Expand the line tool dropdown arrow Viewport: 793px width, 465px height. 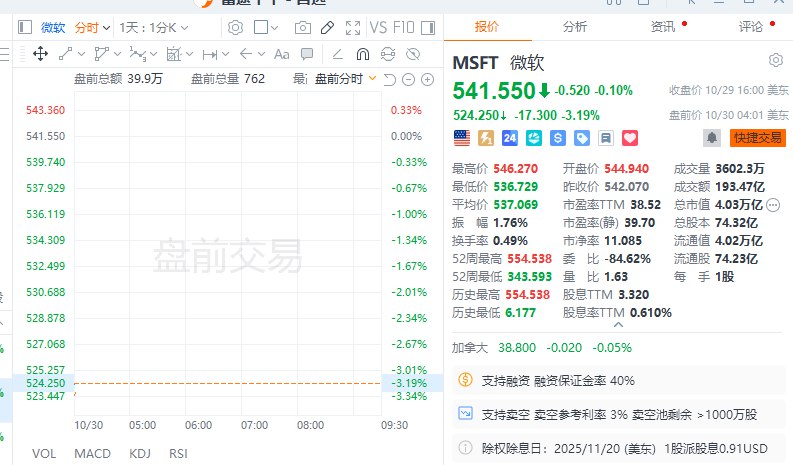point(81,54)
